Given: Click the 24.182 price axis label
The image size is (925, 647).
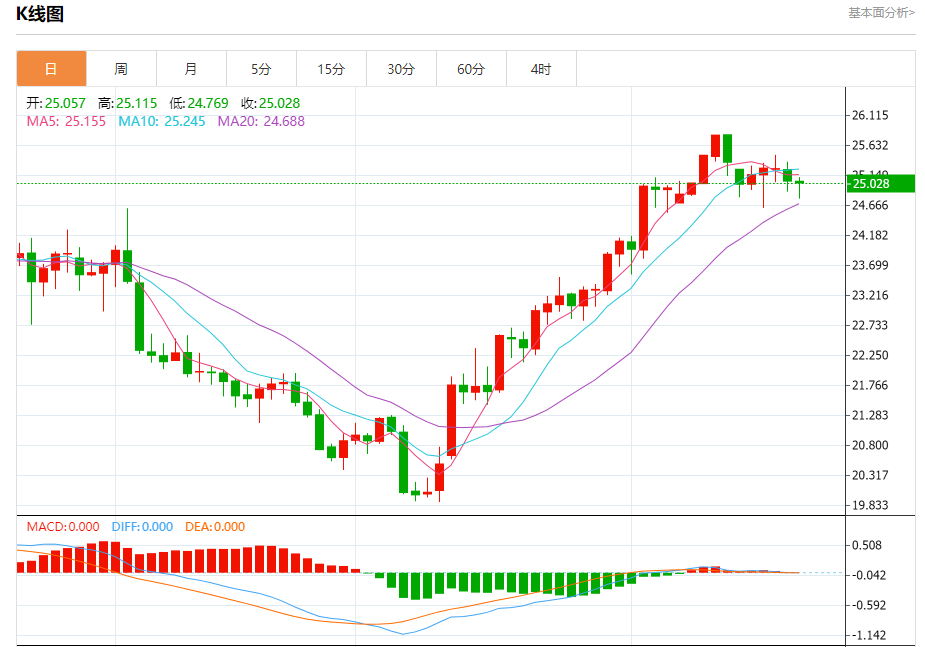Looking at the screenshot, I should click(x=870, y=235).
